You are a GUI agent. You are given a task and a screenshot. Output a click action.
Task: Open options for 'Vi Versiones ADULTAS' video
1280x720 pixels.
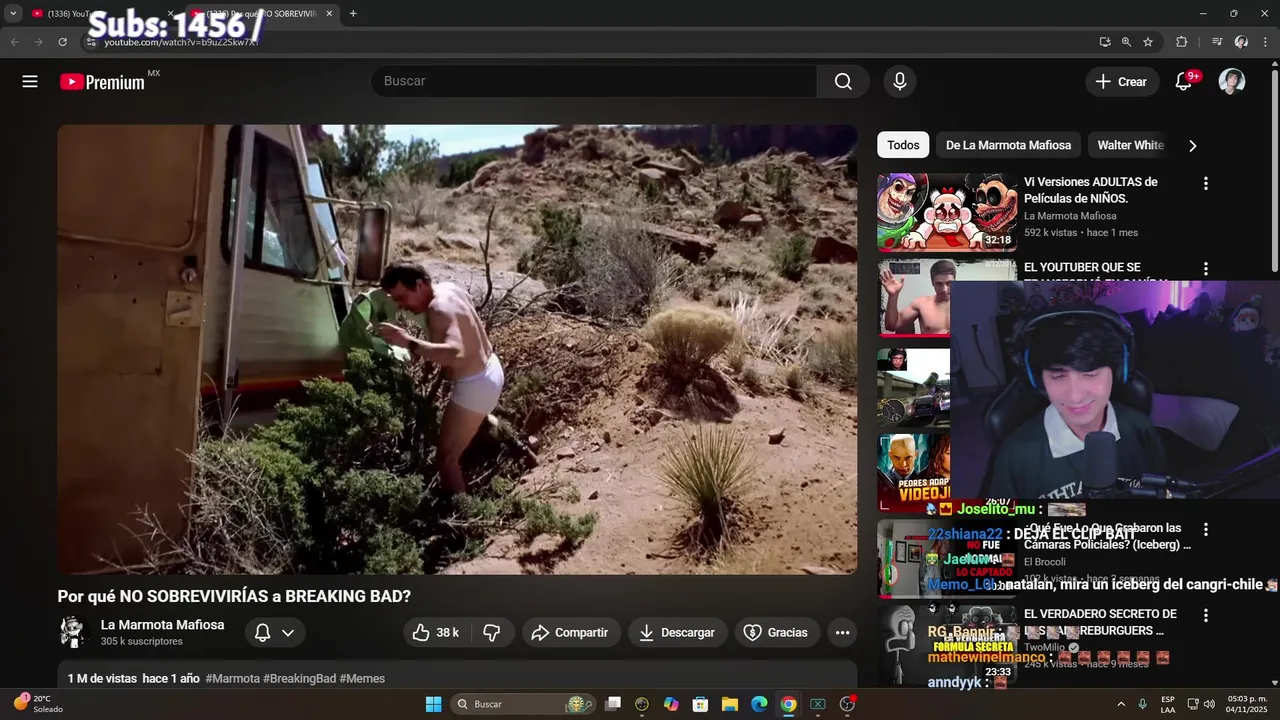click(x=1205, y=184)
